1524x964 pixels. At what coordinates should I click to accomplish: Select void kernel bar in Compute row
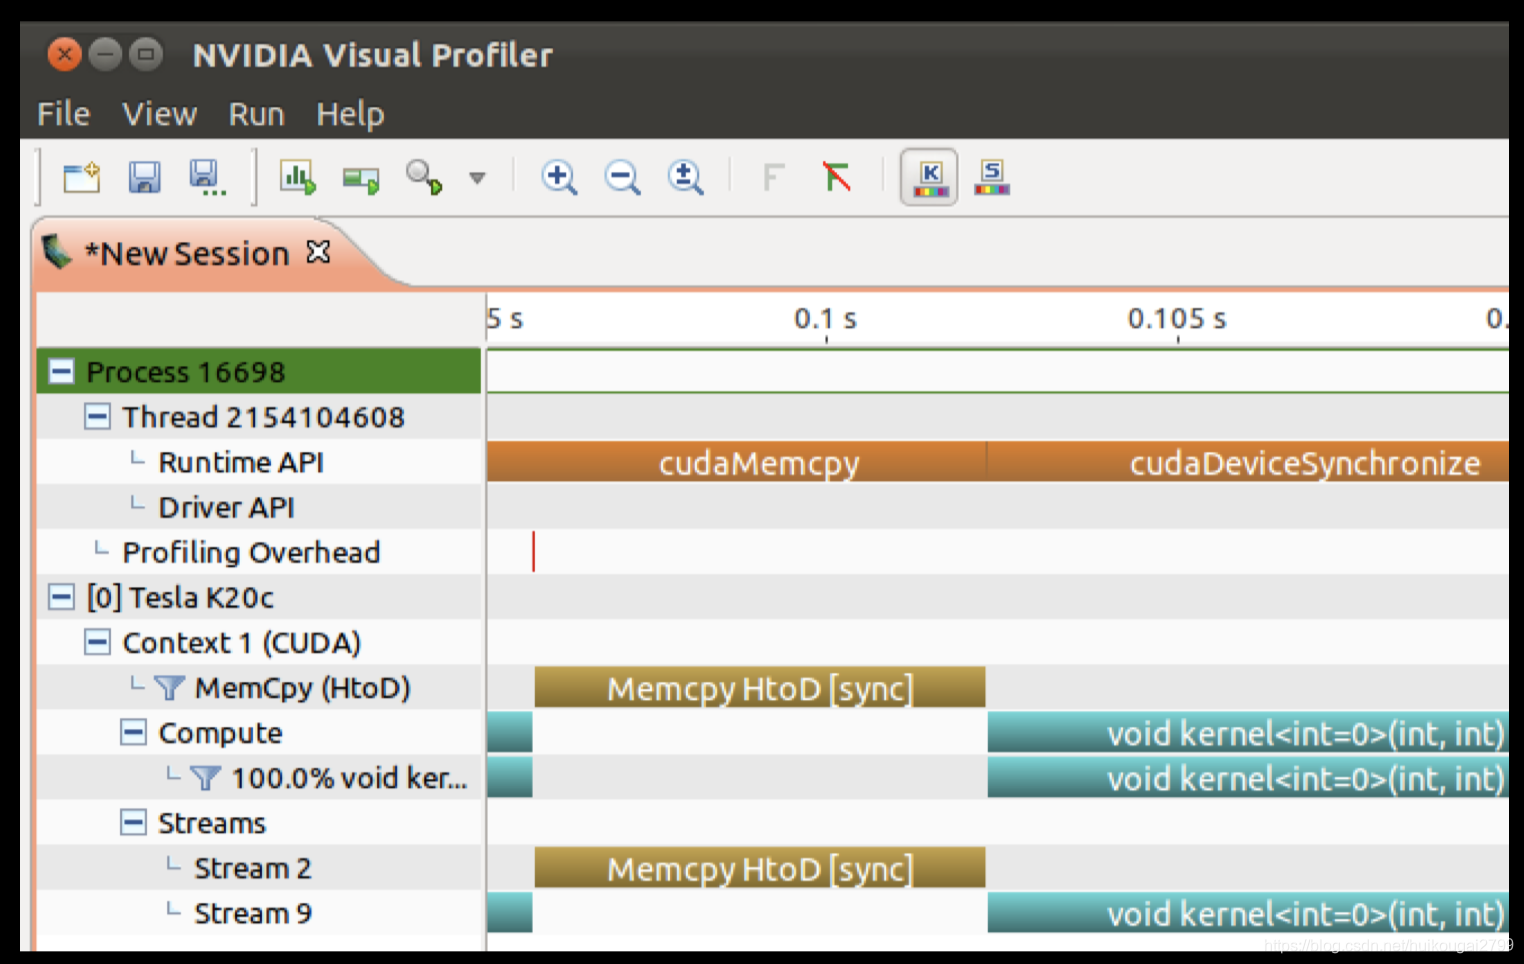pos(1248,733)
